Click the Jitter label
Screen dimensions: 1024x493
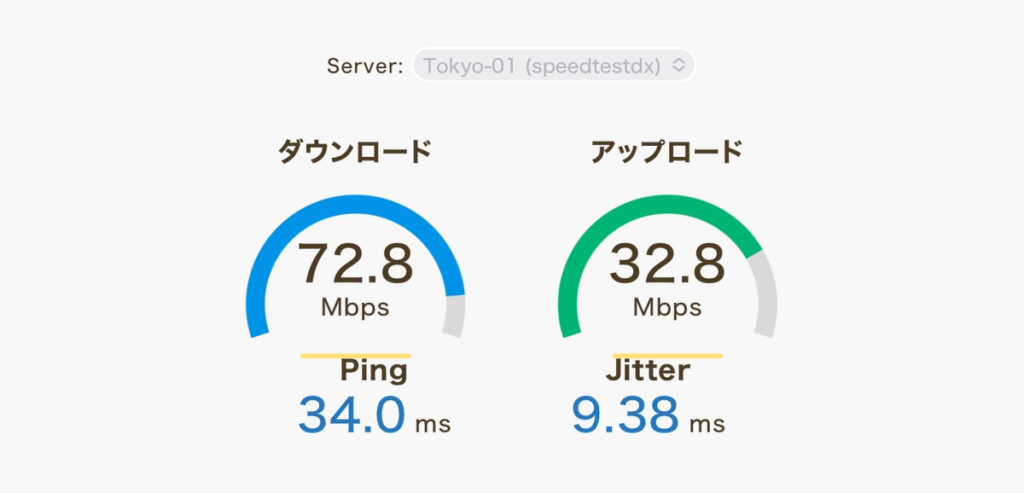point(648,370)
